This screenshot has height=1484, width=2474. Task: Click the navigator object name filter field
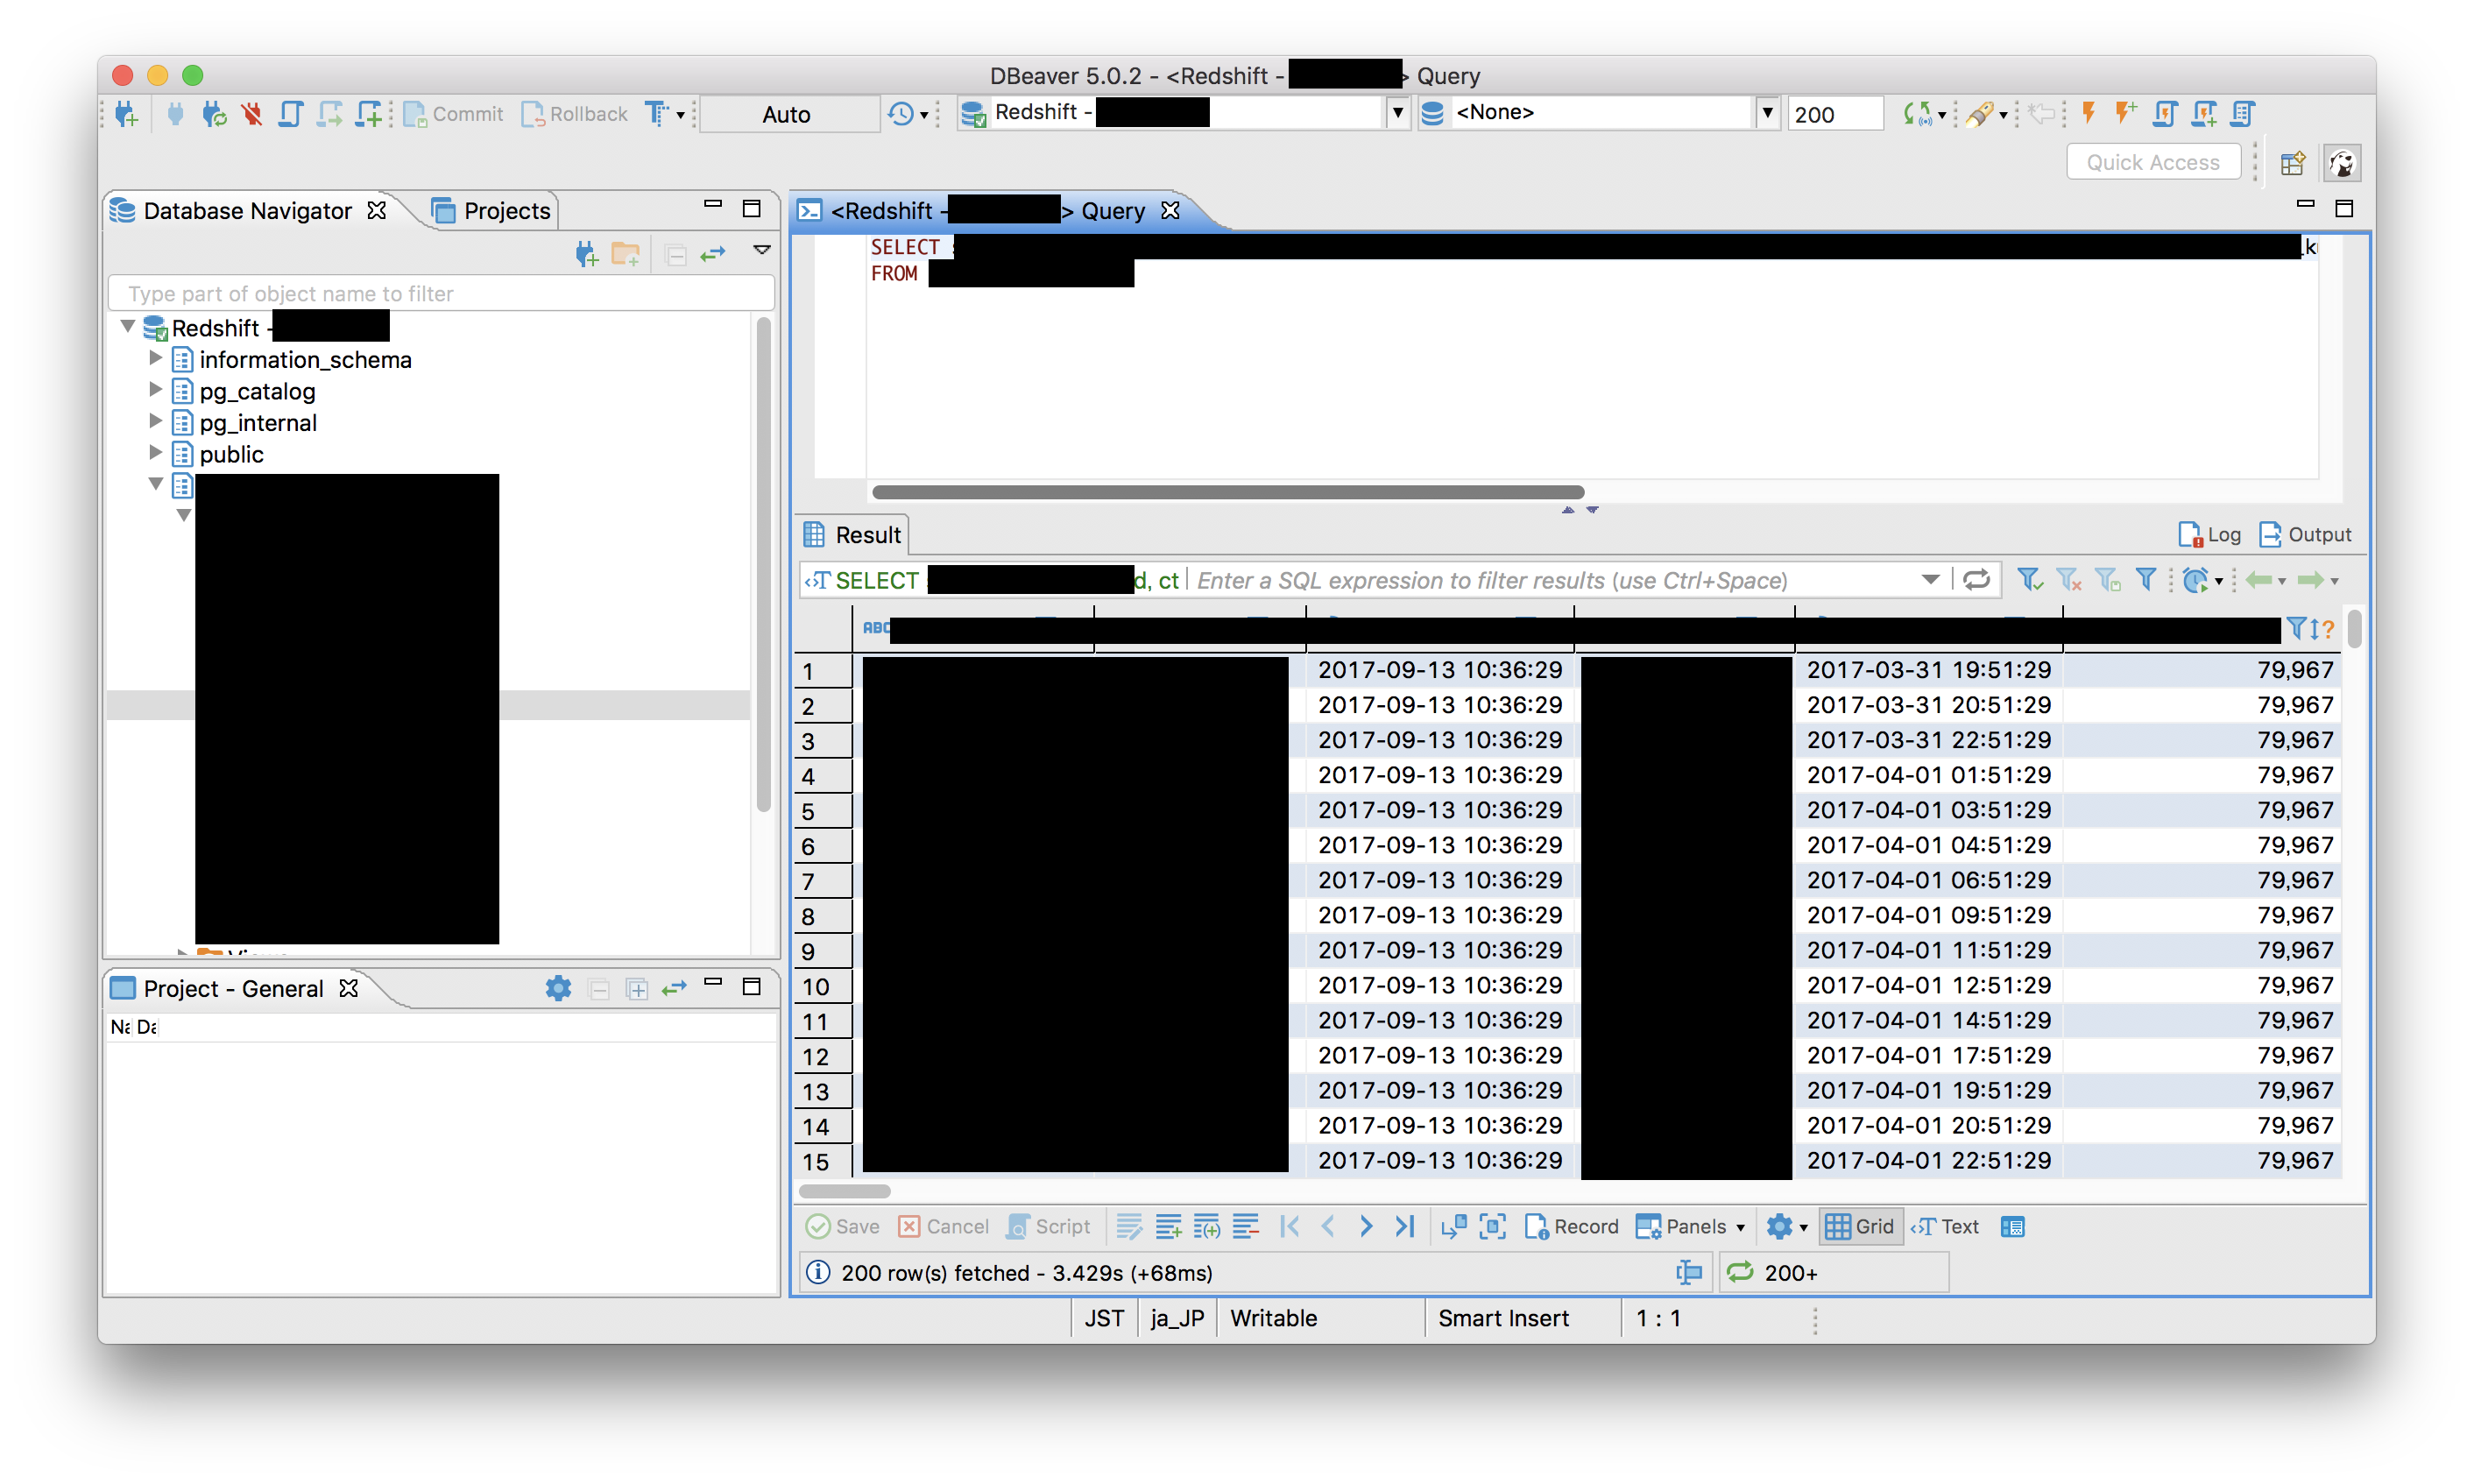coord(440,294)
